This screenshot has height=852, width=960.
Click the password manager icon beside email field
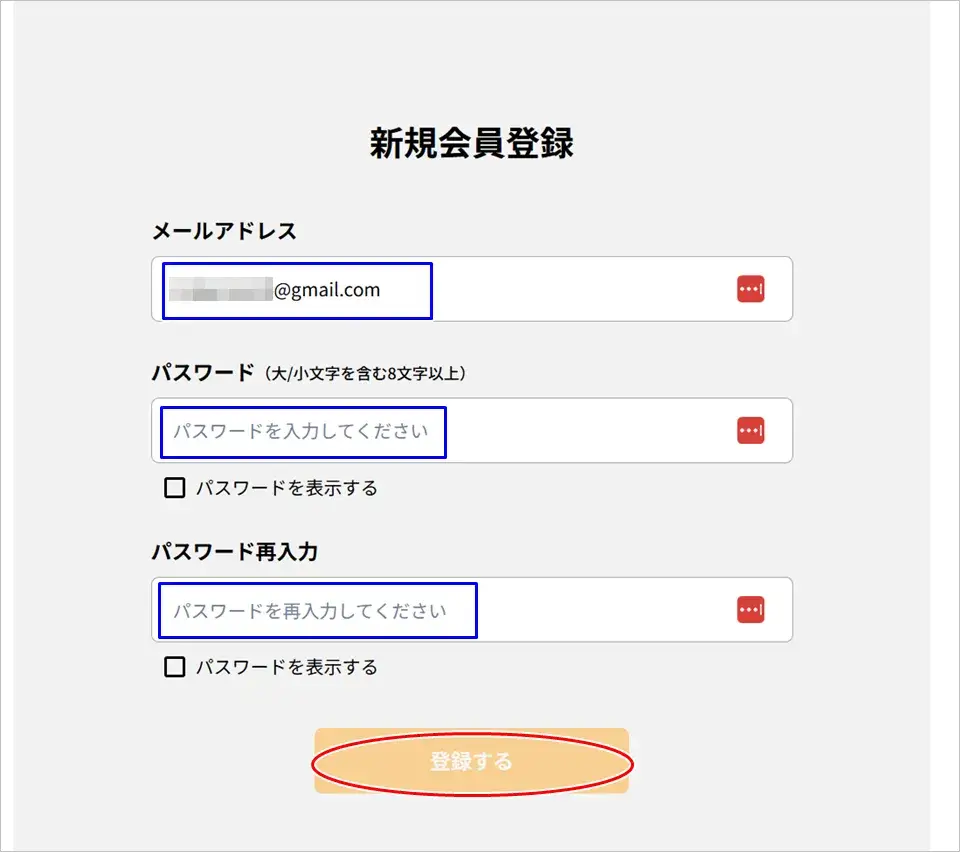click(x=751, y=288)
